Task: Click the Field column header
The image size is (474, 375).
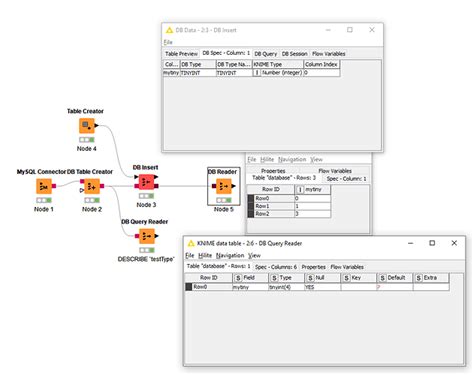Action: click(250, 278)
